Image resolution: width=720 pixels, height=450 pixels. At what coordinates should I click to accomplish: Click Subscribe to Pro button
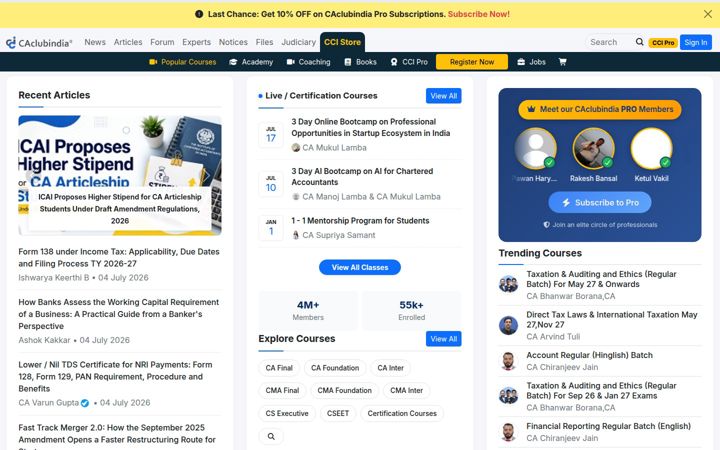pos(600,202)
